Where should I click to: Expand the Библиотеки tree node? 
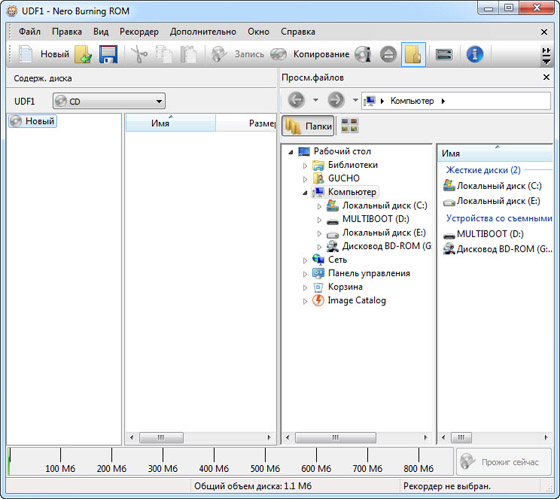[305, 165]
